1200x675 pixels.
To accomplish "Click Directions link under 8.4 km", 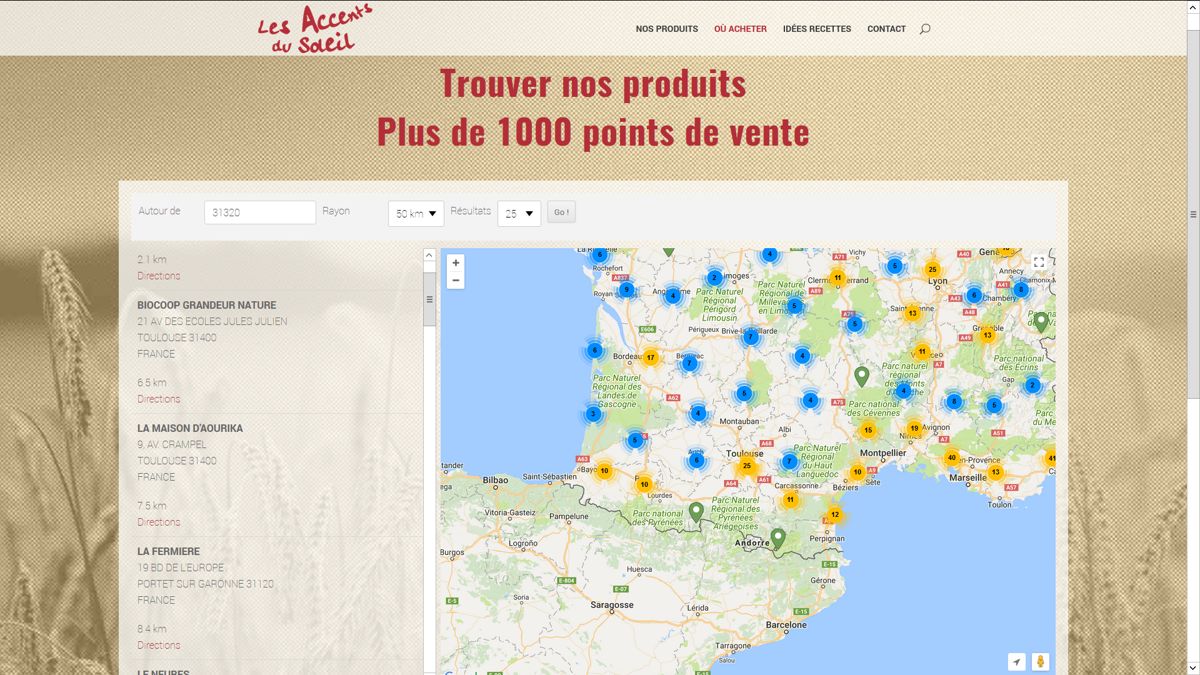I will click(159, 645).
